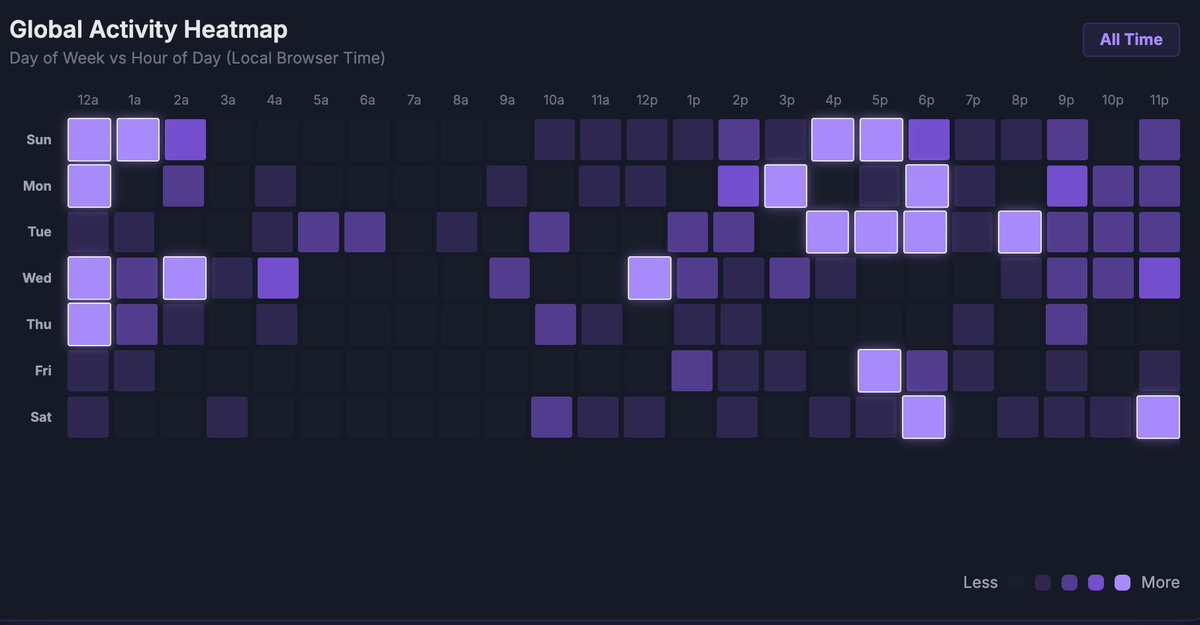
Task: Select the Saturday 6p heatmap cell
Action: point(923,417)
